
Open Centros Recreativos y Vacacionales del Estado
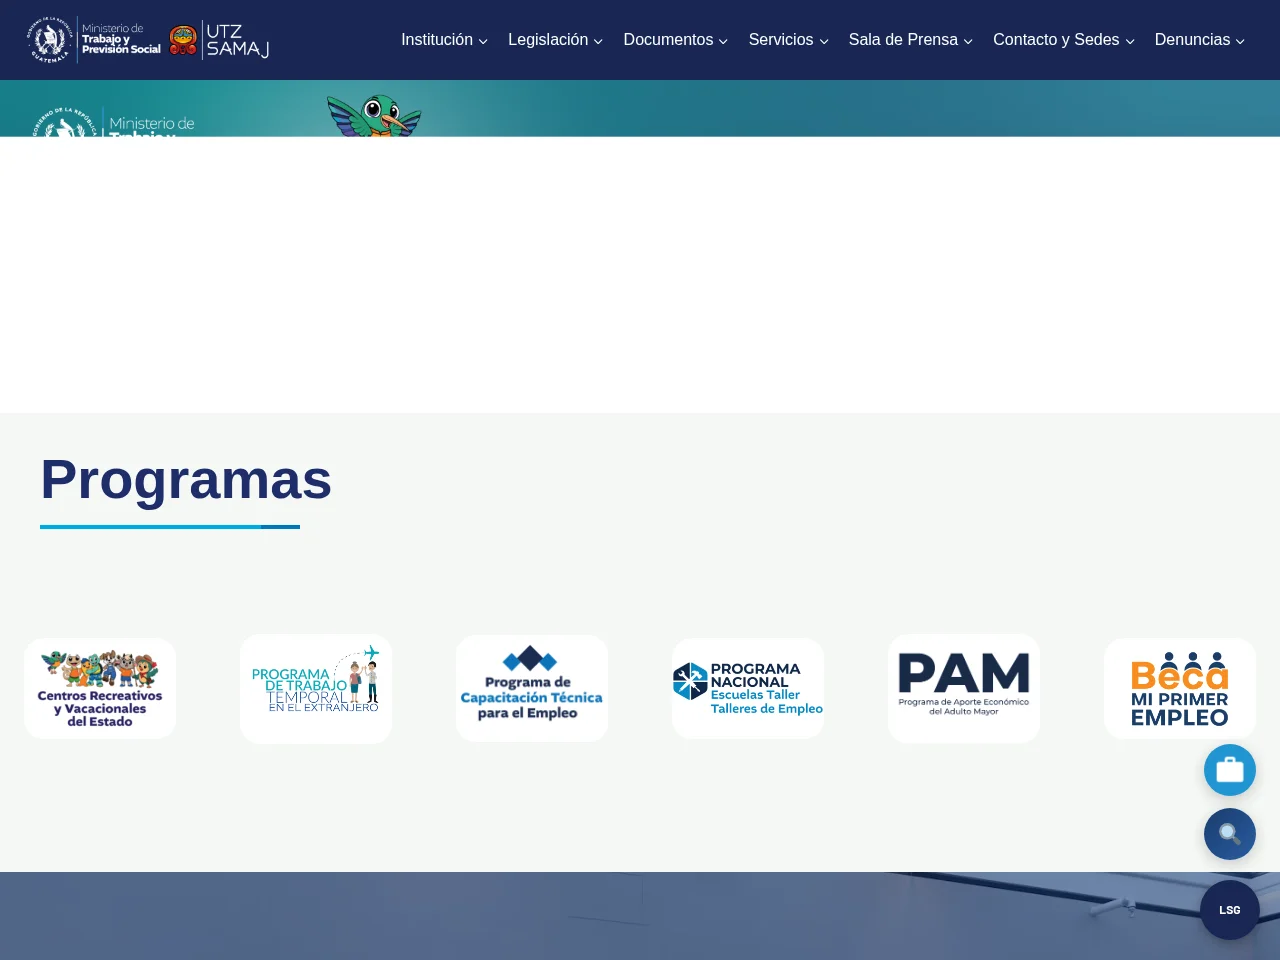[100, 689]
